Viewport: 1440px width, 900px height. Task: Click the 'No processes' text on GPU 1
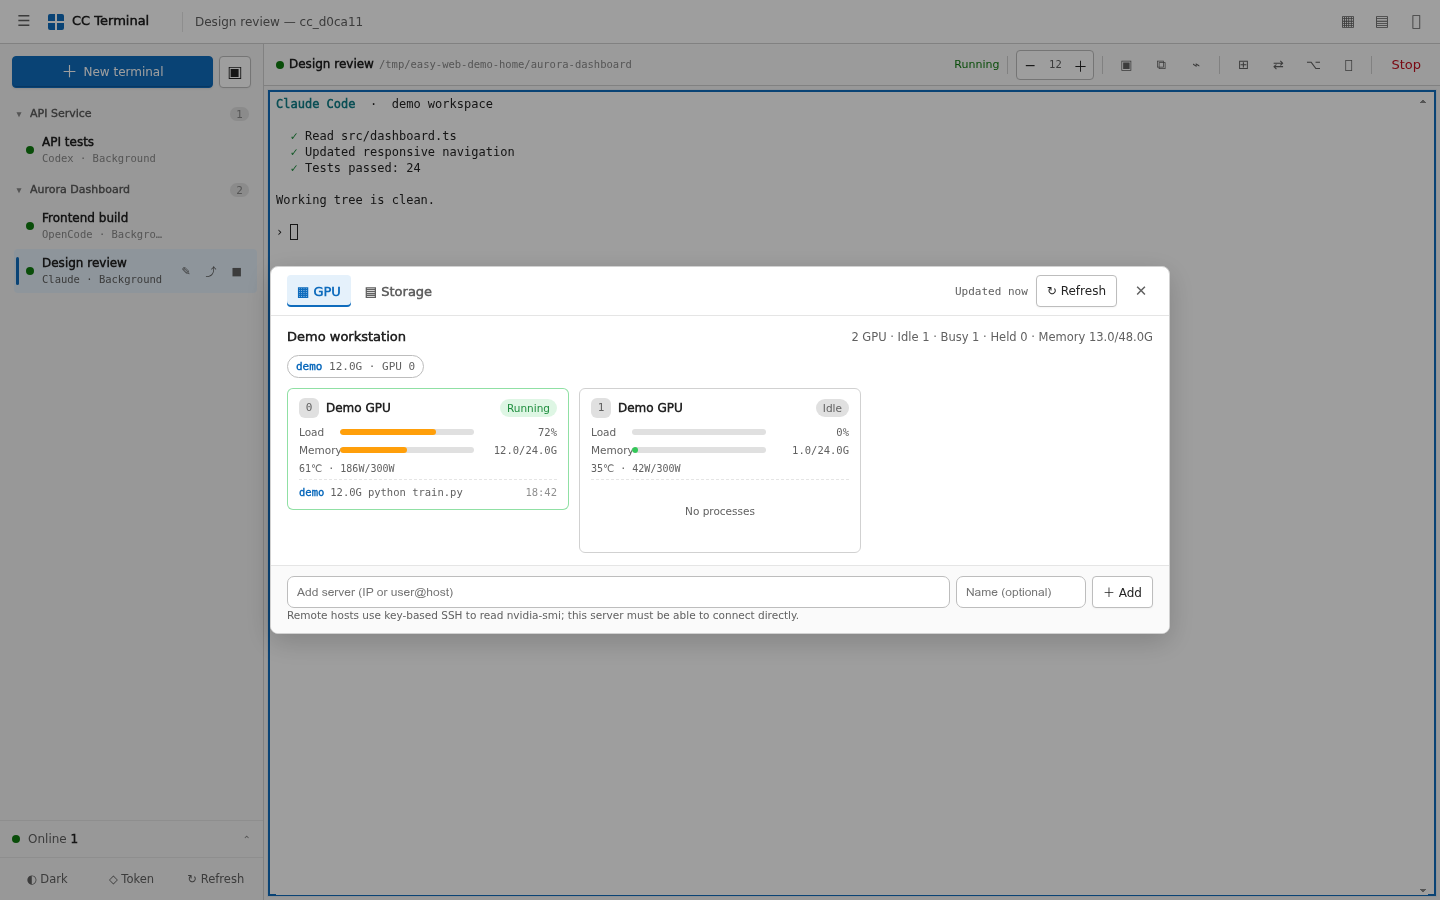[720, 511]
